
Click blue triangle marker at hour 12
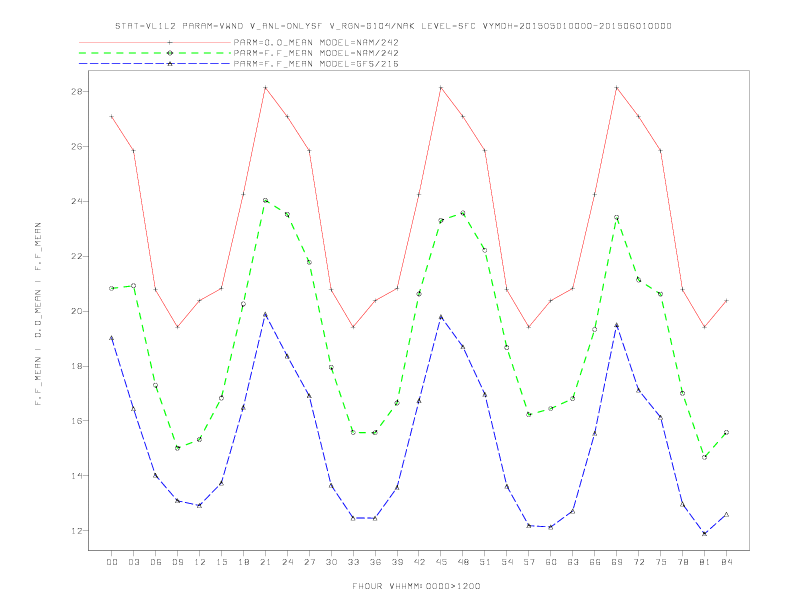(x=200, y=505)
